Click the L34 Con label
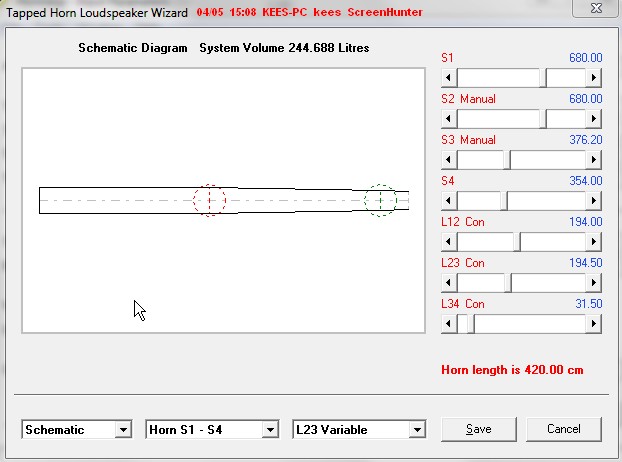622x462 pixels. [x=463, y=304]
